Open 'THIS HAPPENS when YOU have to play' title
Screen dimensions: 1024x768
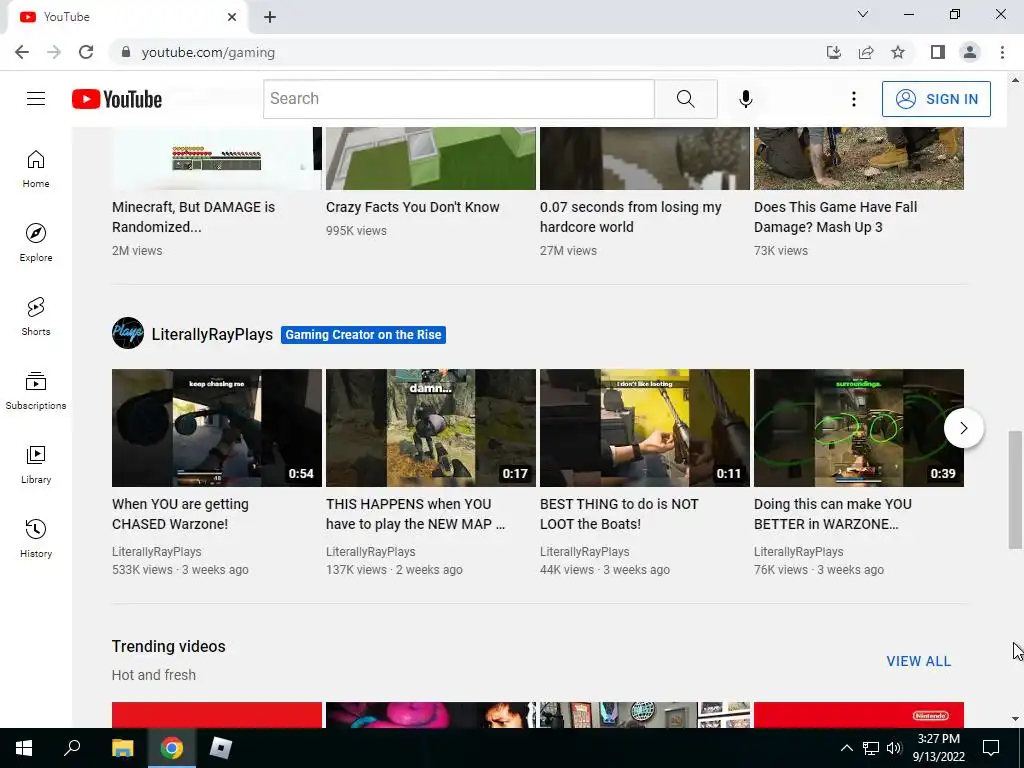415,514
